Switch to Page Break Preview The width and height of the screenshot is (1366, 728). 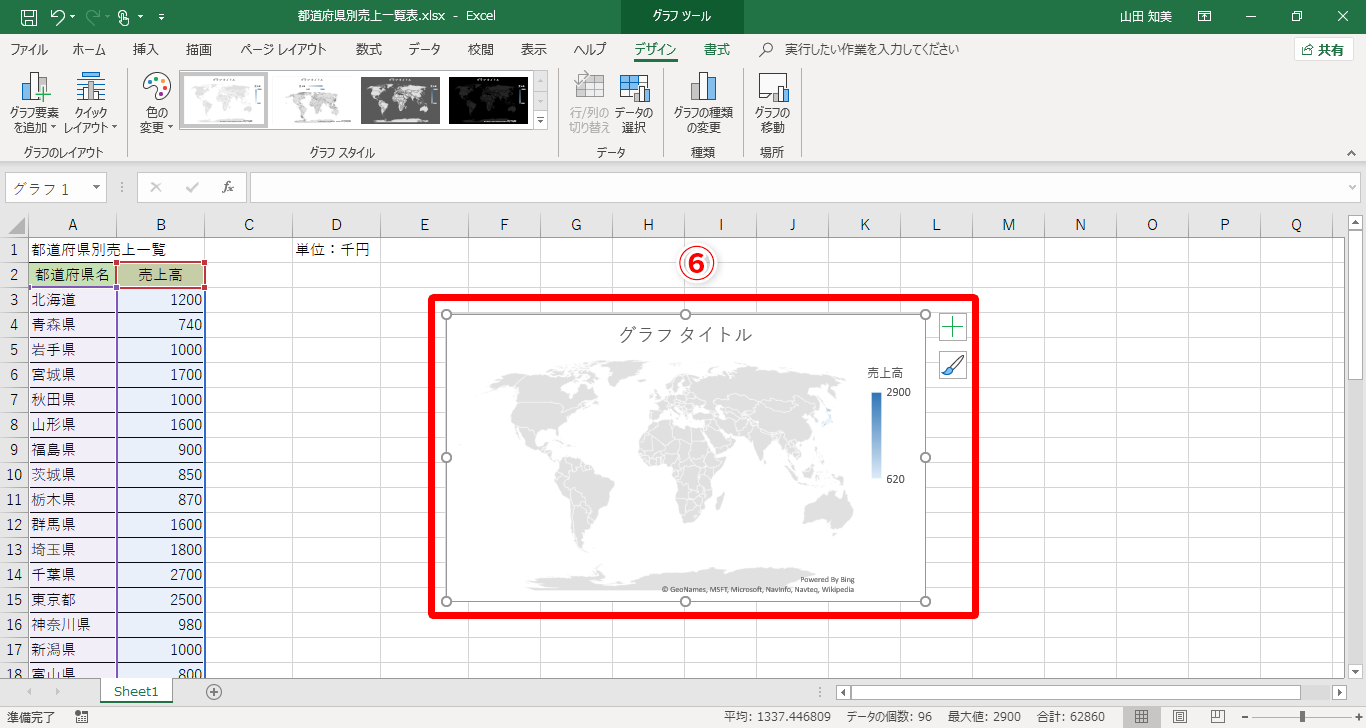coord(1217,717)
